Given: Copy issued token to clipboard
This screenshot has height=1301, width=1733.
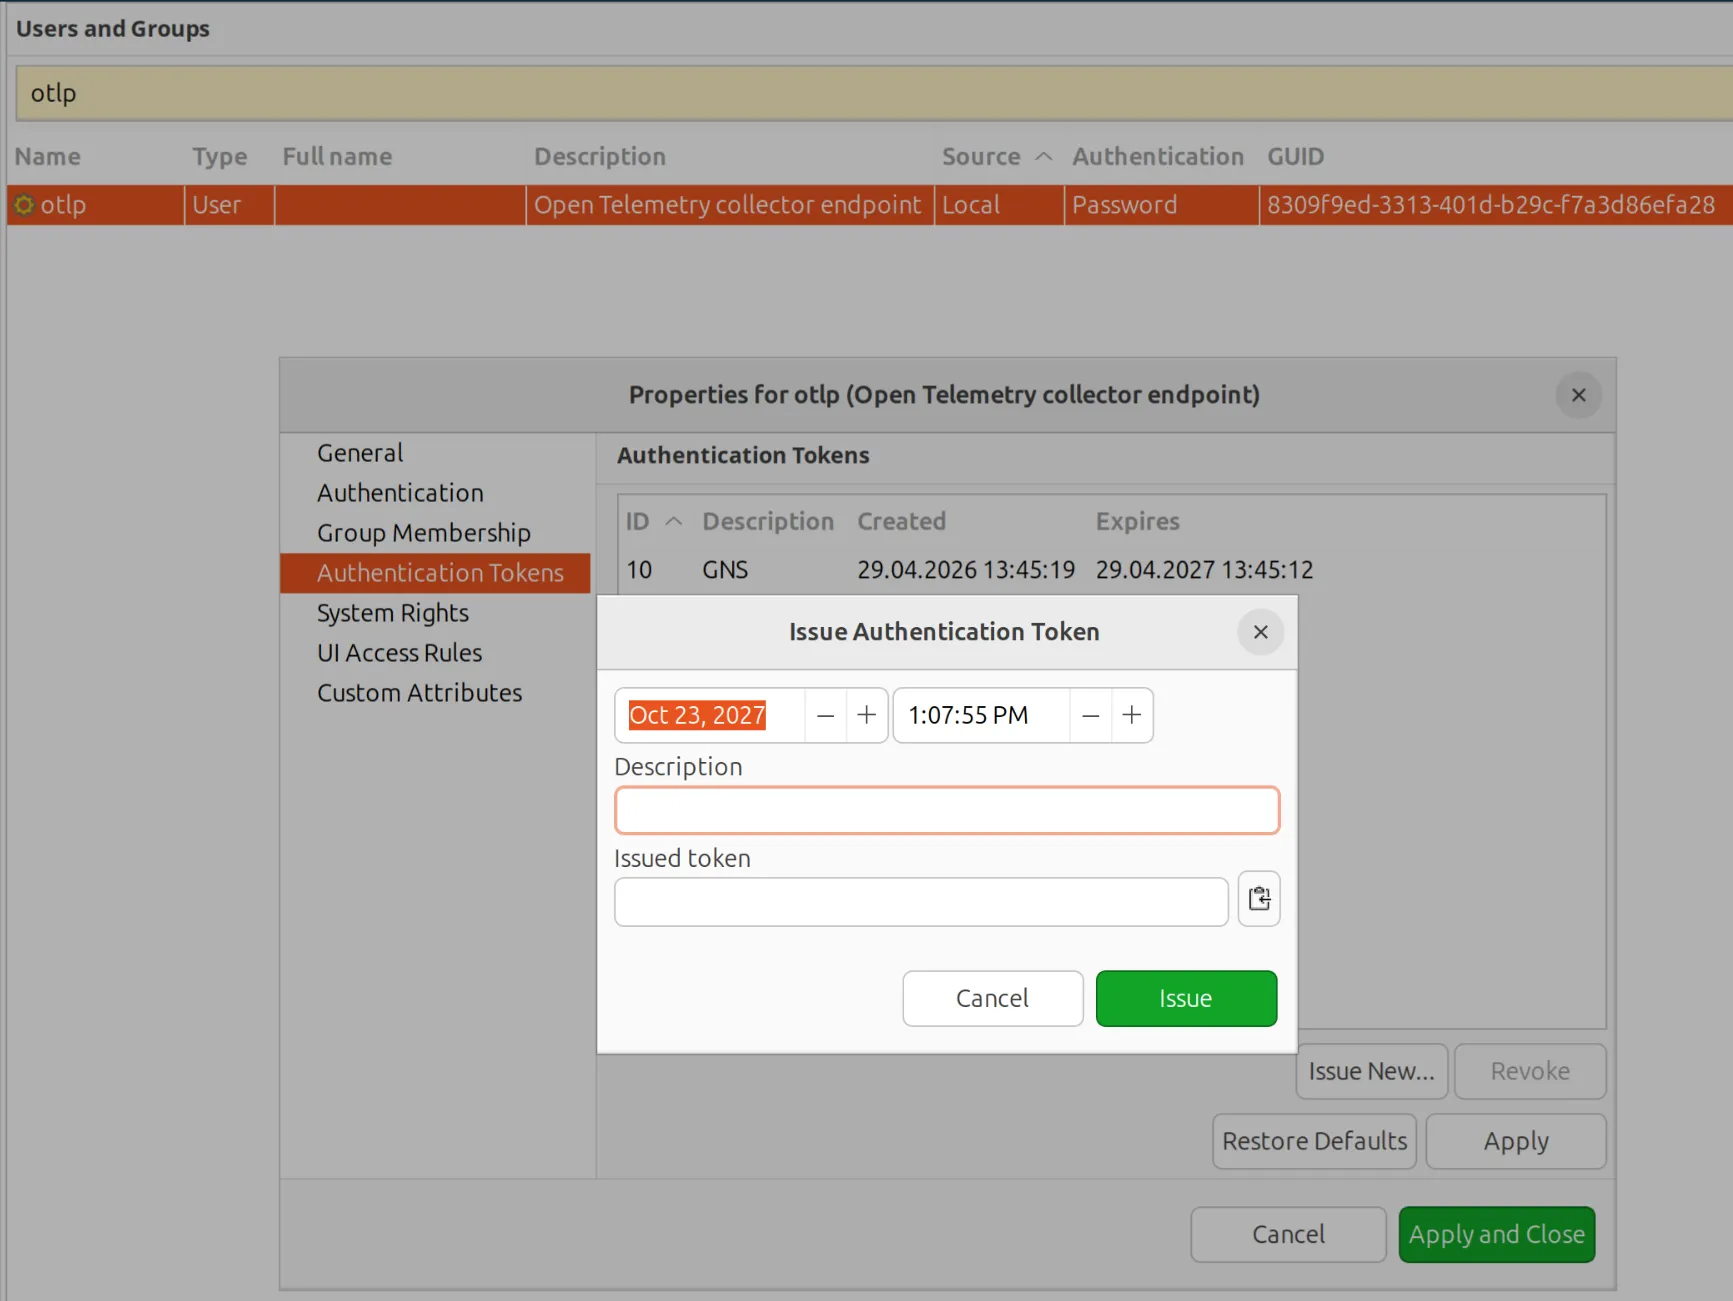Looking at the screenshot, I should tap(1259, 898).
